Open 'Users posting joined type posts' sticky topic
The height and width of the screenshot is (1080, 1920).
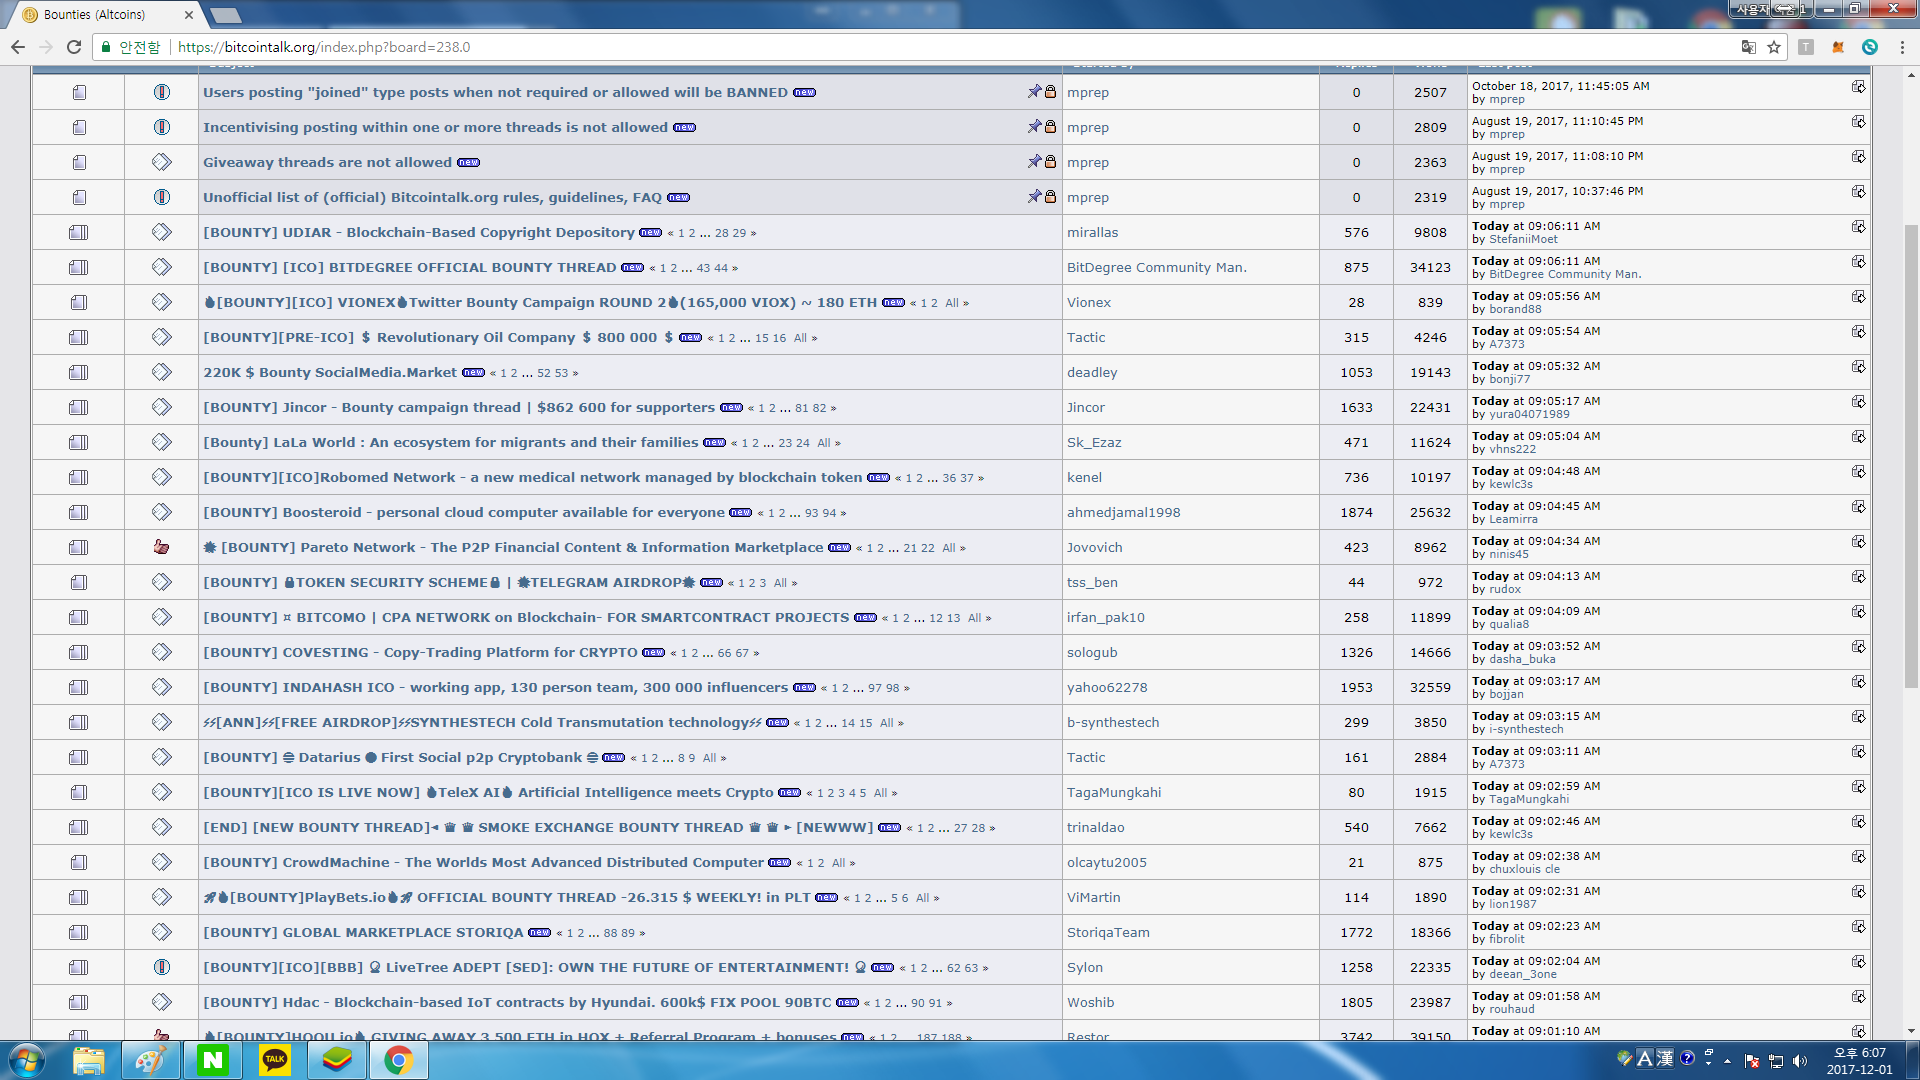[495, 92]
